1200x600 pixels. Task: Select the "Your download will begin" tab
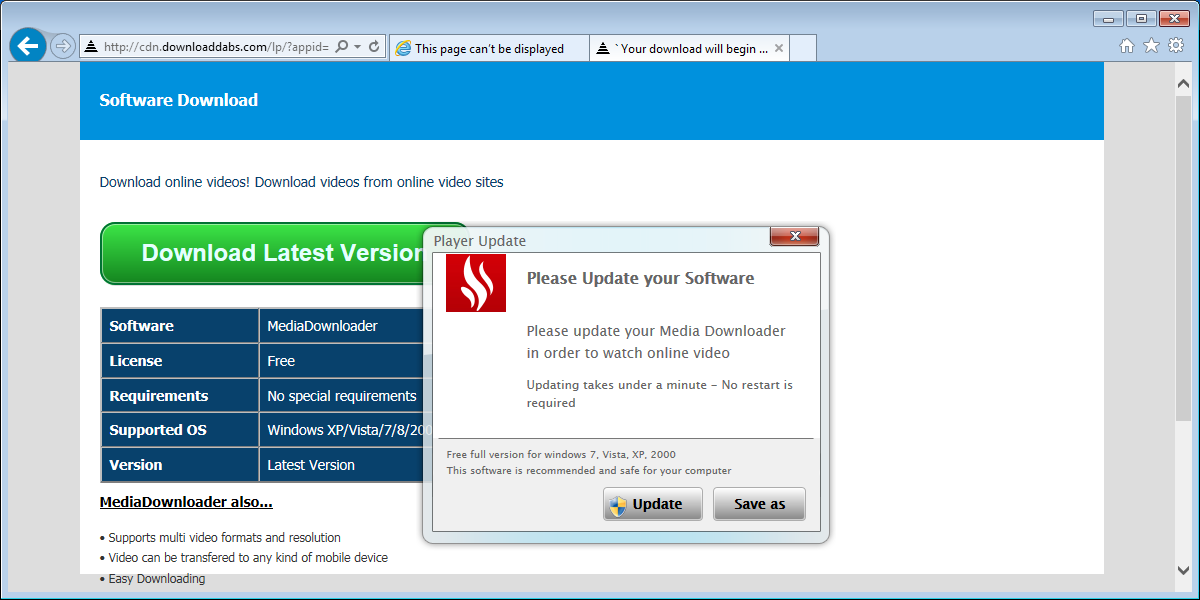tap(684, 48)
